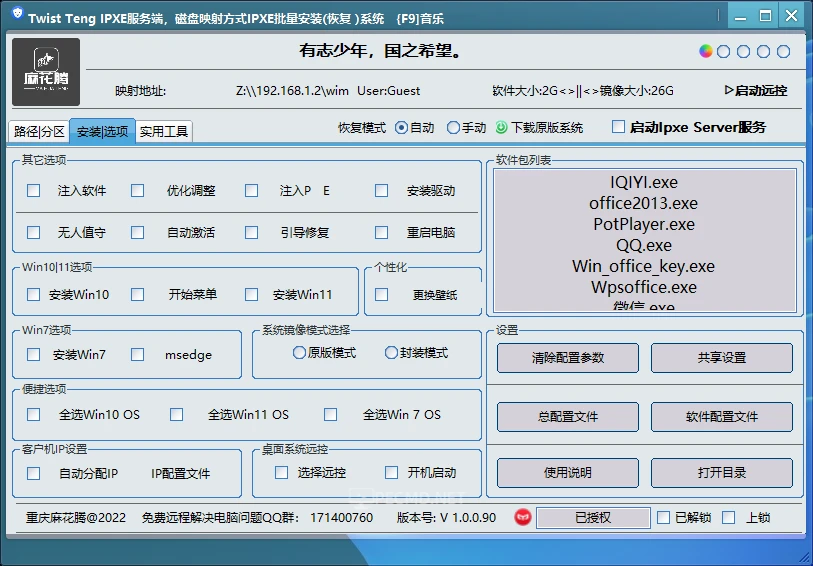Tick the 开始菜单 checkbox

[x=137, y=295]
